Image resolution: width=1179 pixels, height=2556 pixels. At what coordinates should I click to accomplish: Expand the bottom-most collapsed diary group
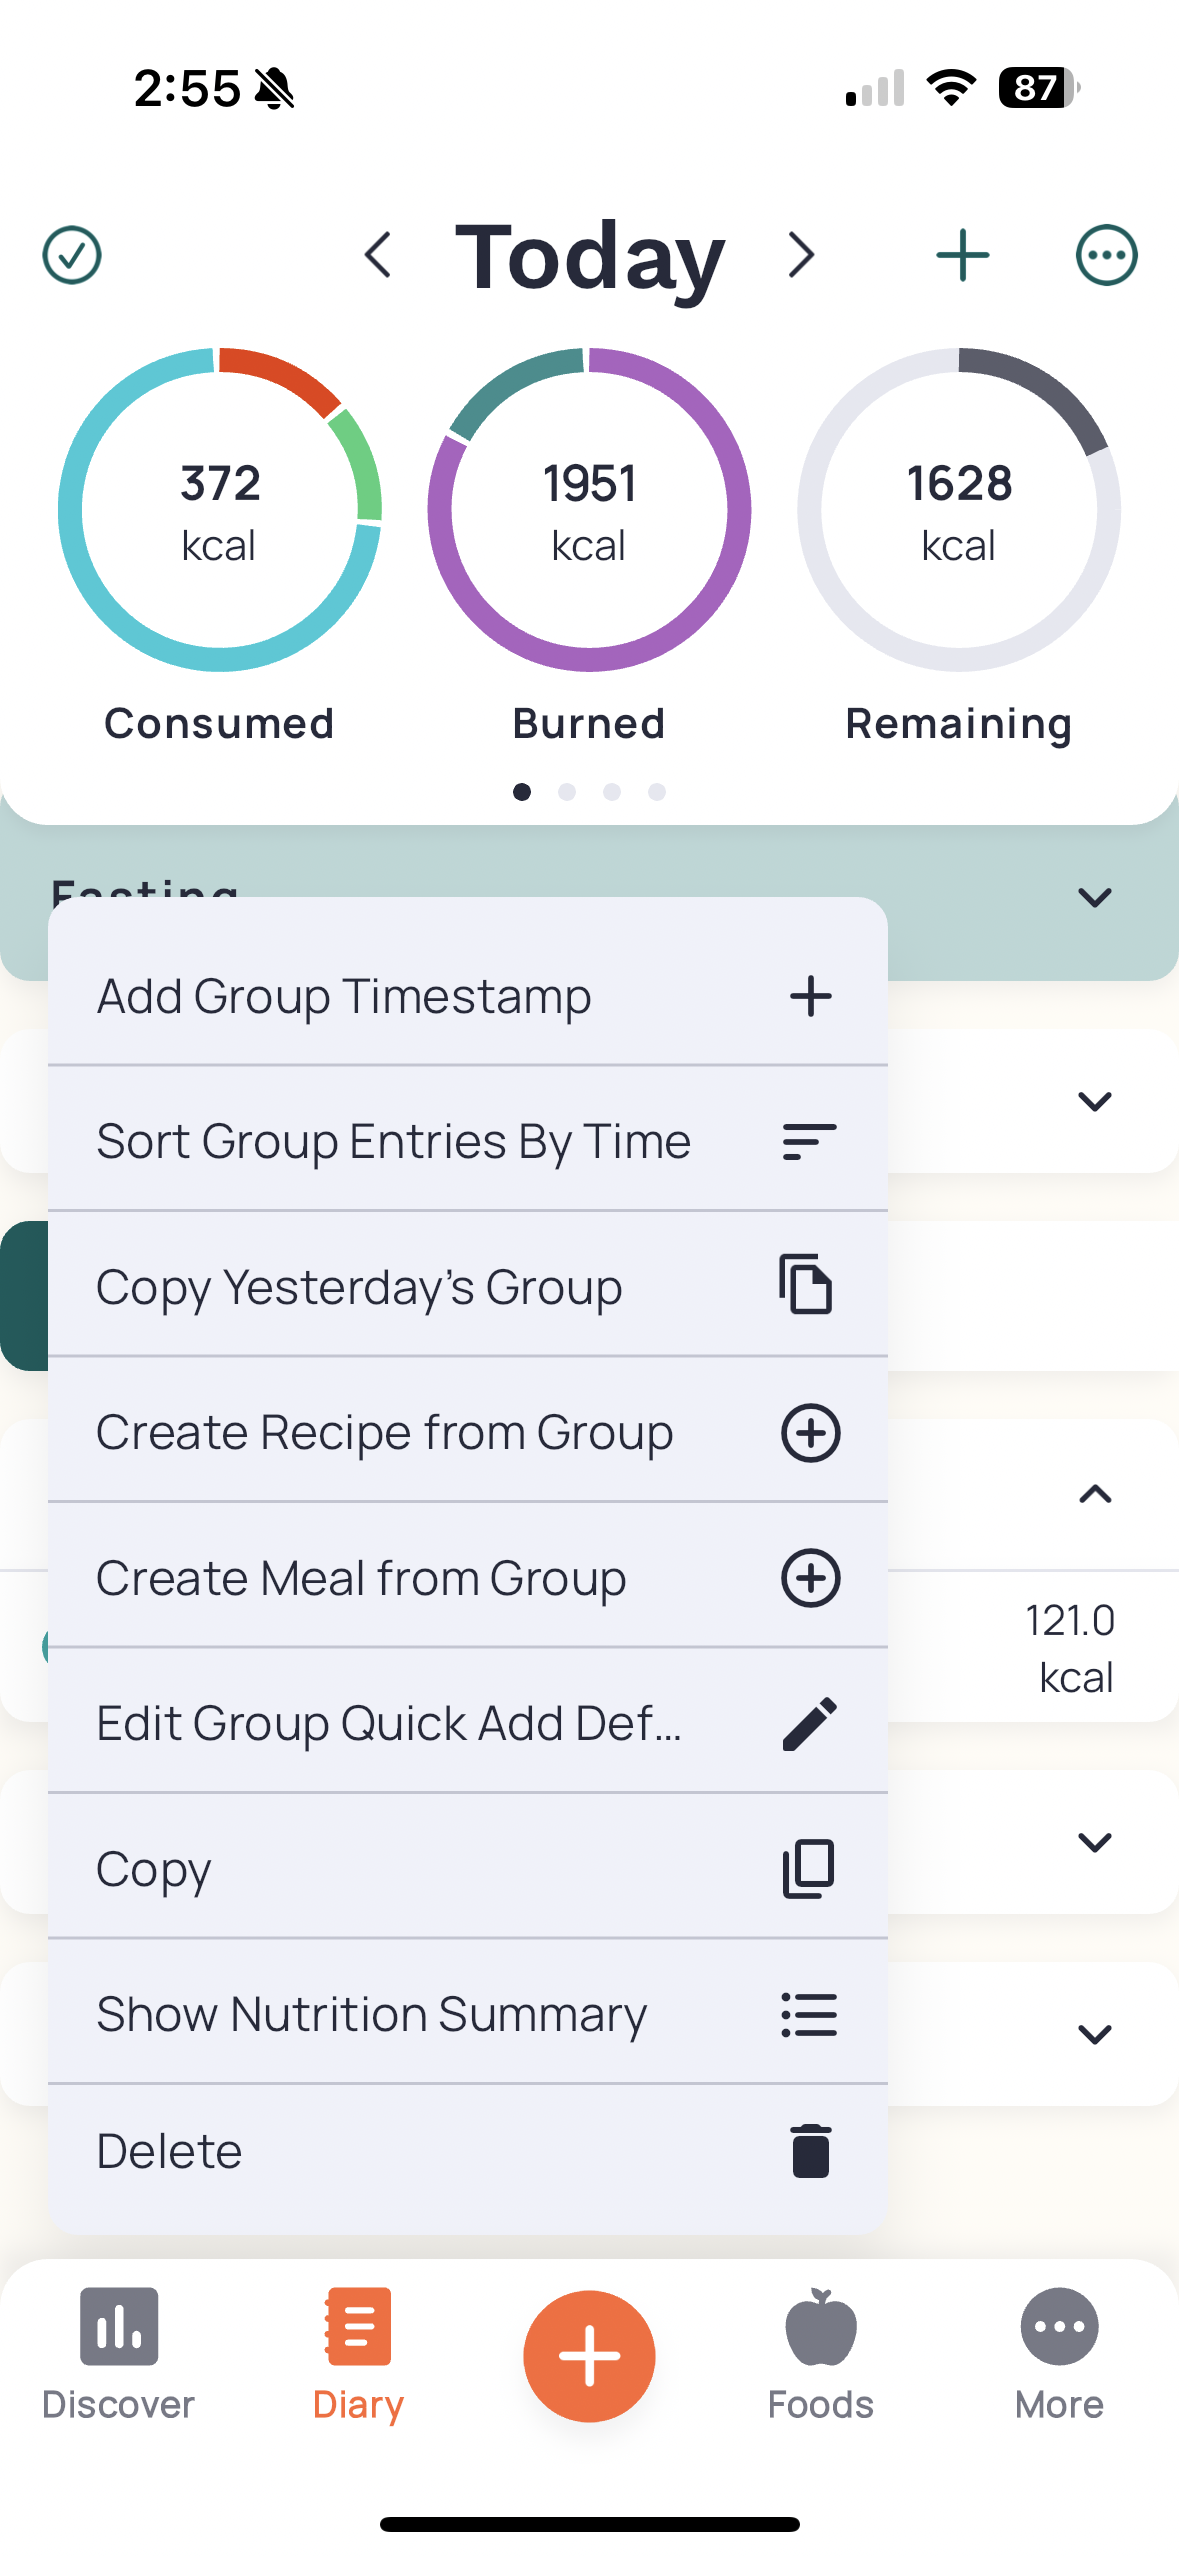(x=1095, y=2032)
